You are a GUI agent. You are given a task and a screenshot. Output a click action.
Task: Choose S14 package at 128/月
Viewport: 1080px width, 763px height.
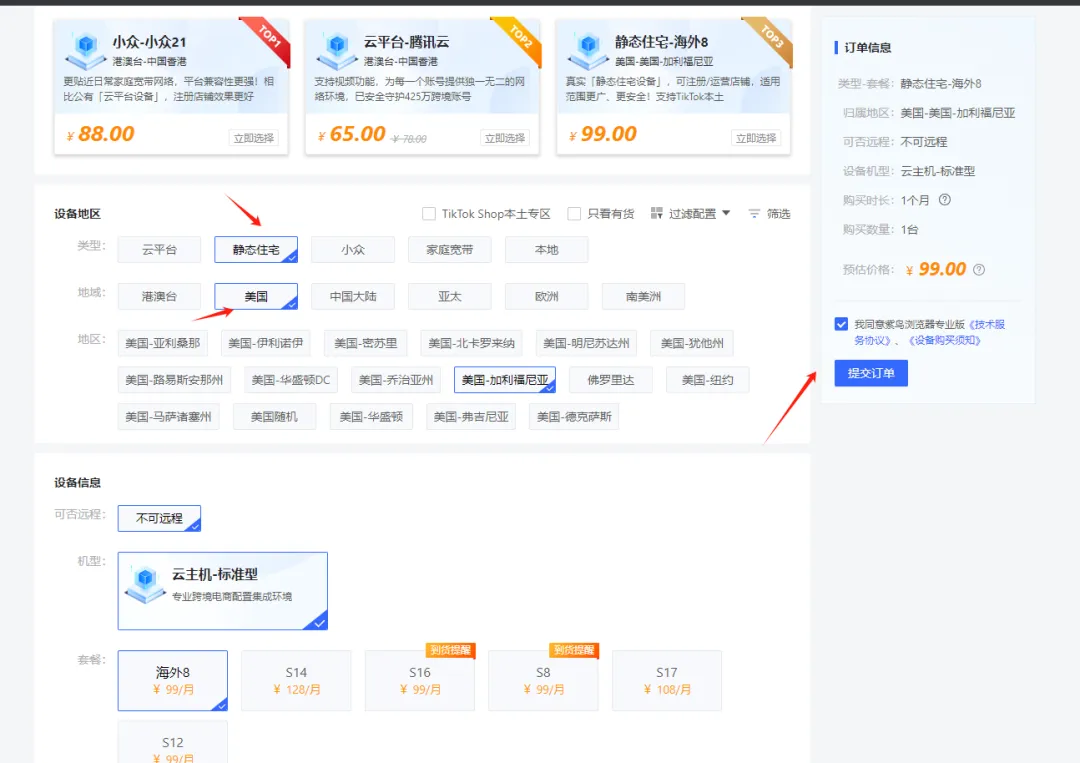296,680
